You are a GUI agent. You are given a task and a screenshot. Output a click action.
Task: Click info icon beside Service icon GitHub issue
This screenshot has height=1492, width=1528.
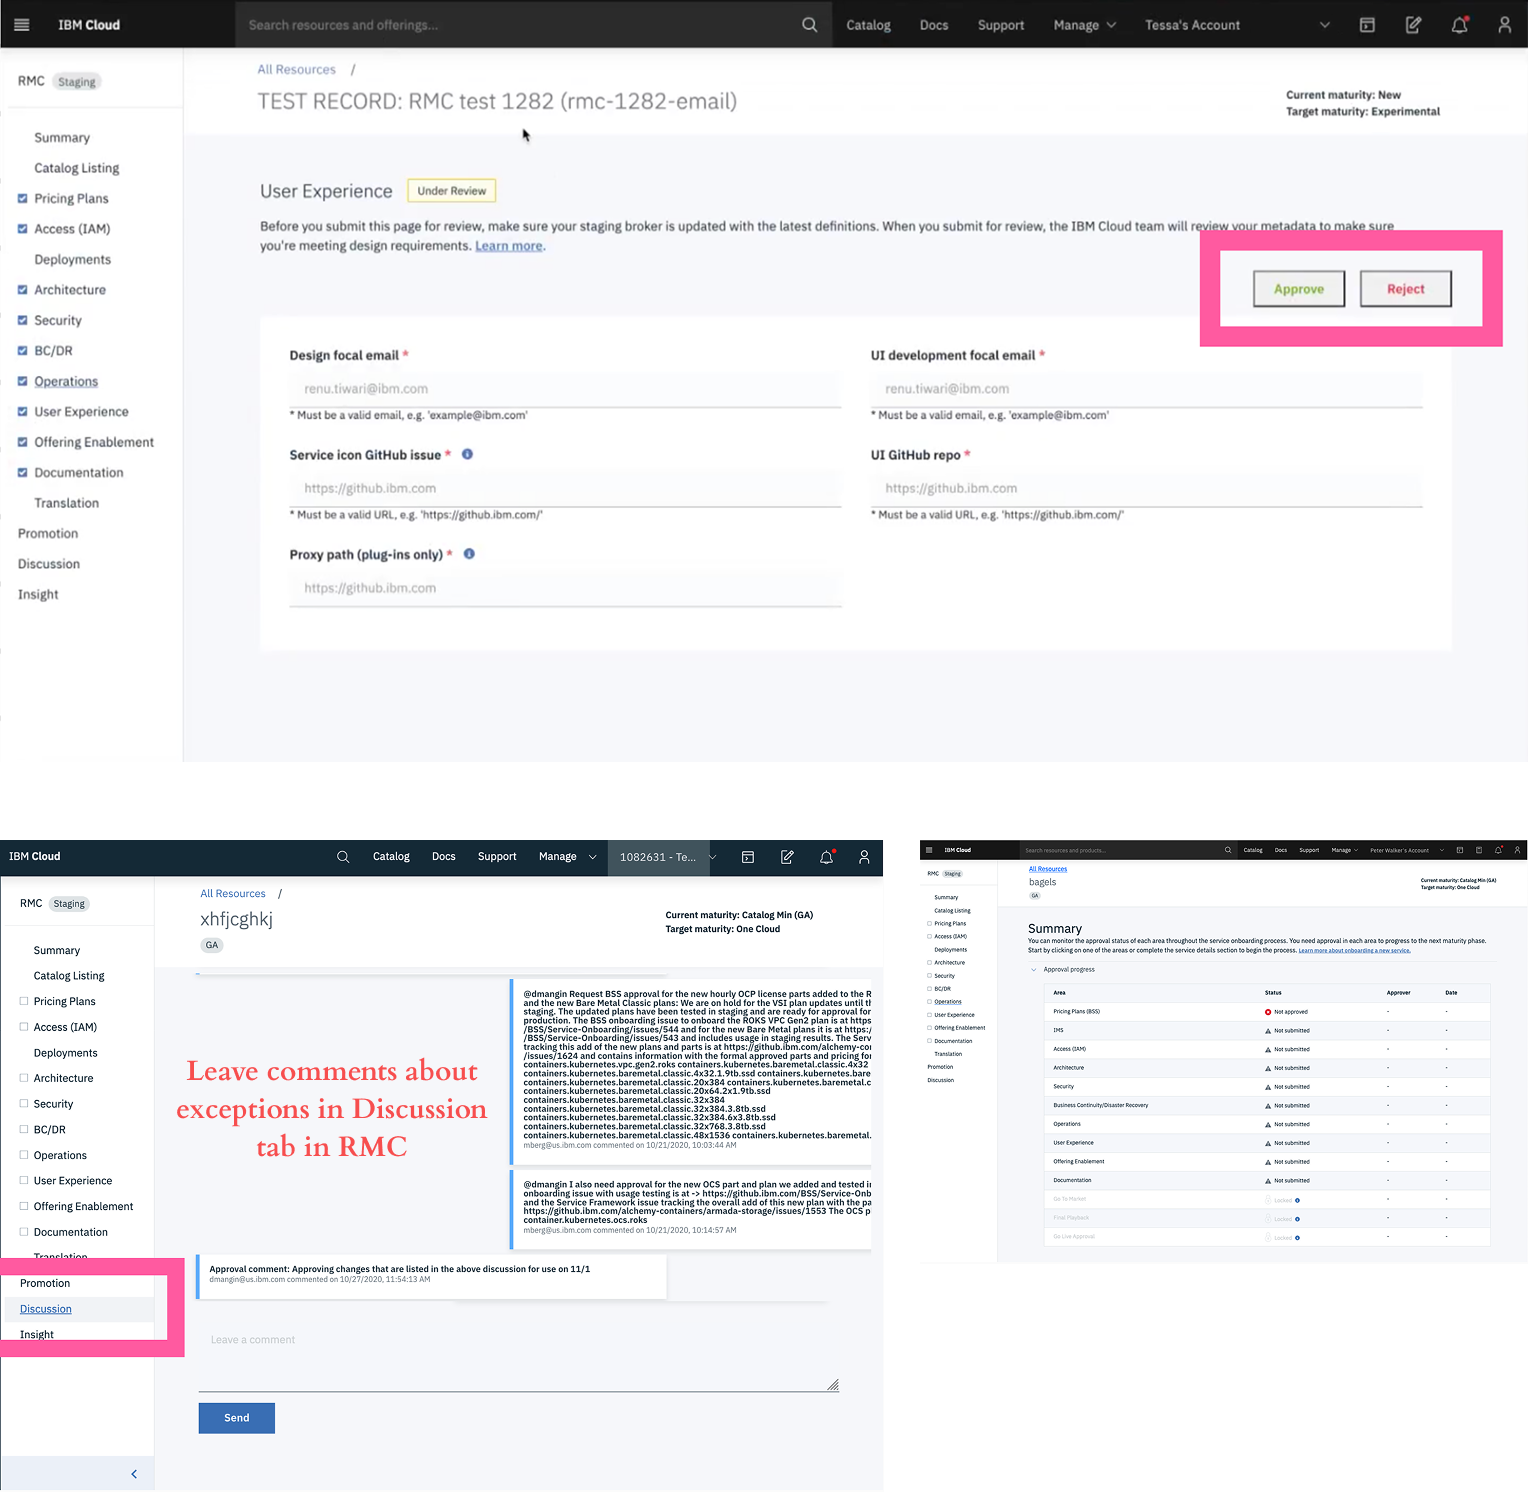coord(467,454)
